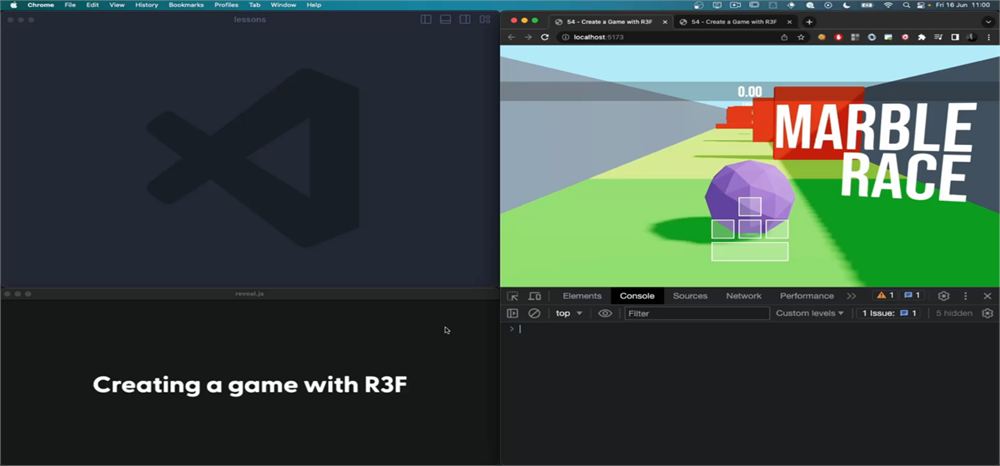Viewport: 1000px width, 466px height.
Task: Open the Elements tab in DevTools
Action: 582,296
